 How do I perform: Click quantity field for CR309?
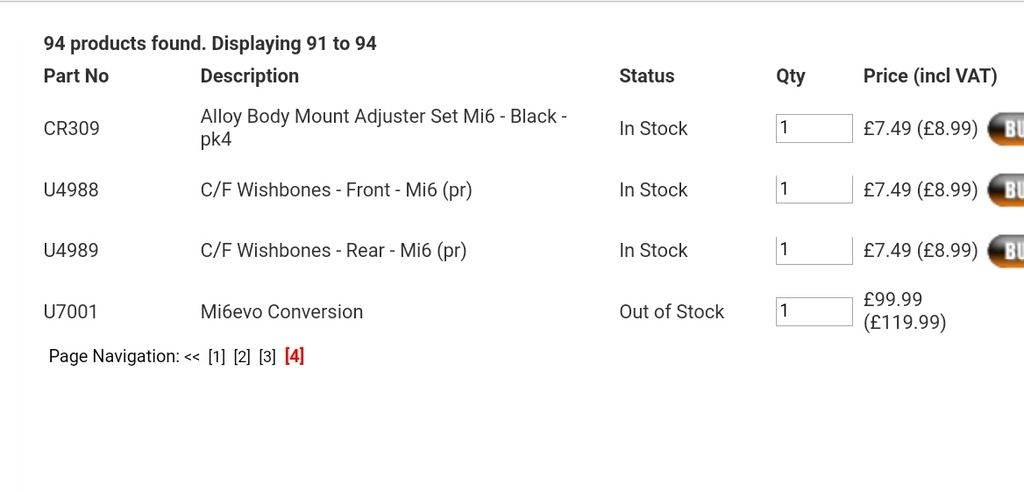(x=813, y=128)
